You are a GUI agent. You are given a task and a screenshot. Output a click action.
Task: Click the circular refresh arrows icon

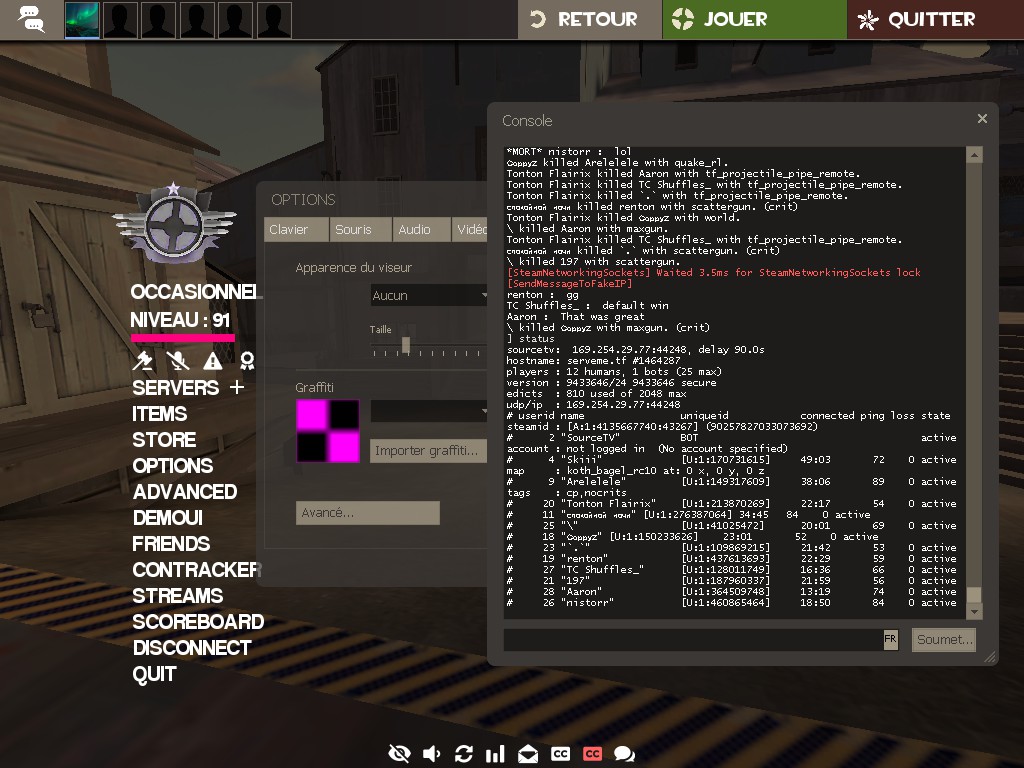(x=463, y=754)
